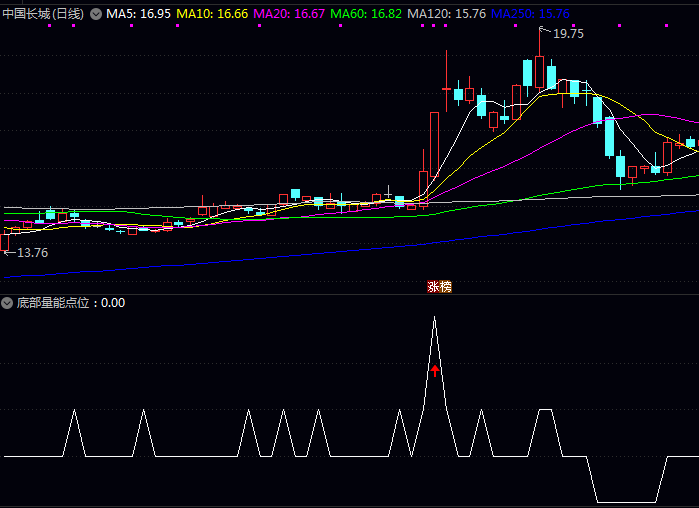Click the red arrow signal in indicator panel
This screenshot has height=508, width=699.
point(435,371)
